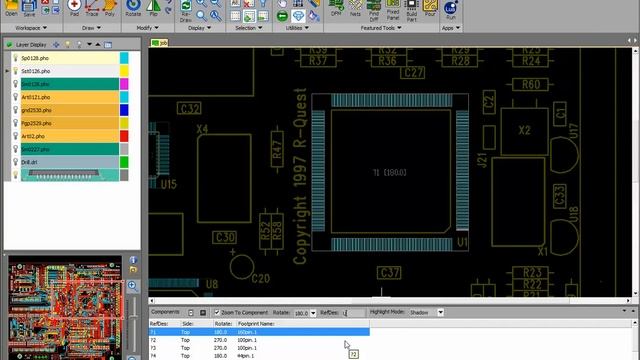
Task: Sort by Side column header
Action: point(196,324)
